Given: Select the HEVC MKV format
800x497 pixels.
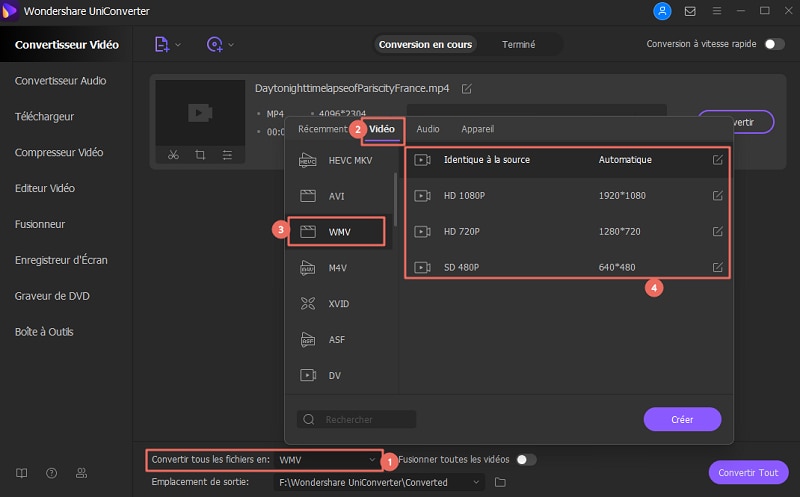Looking at the screenshot, I should pyautogui.click(x=339, y=160).
